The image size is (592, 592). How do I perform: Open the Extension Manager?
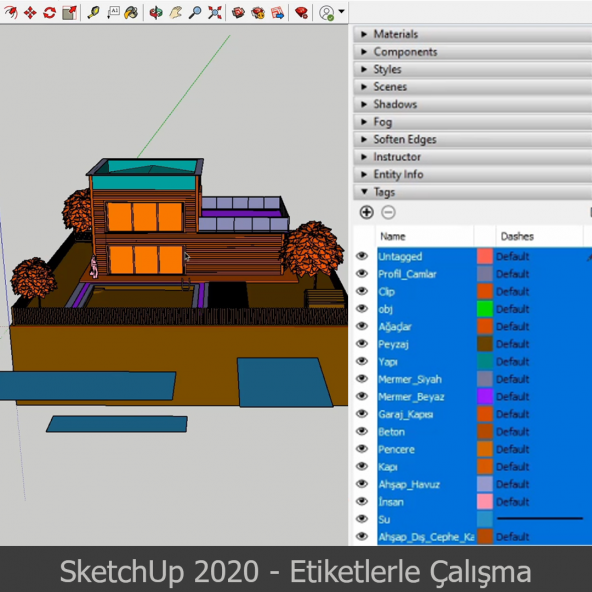point(301,13)
